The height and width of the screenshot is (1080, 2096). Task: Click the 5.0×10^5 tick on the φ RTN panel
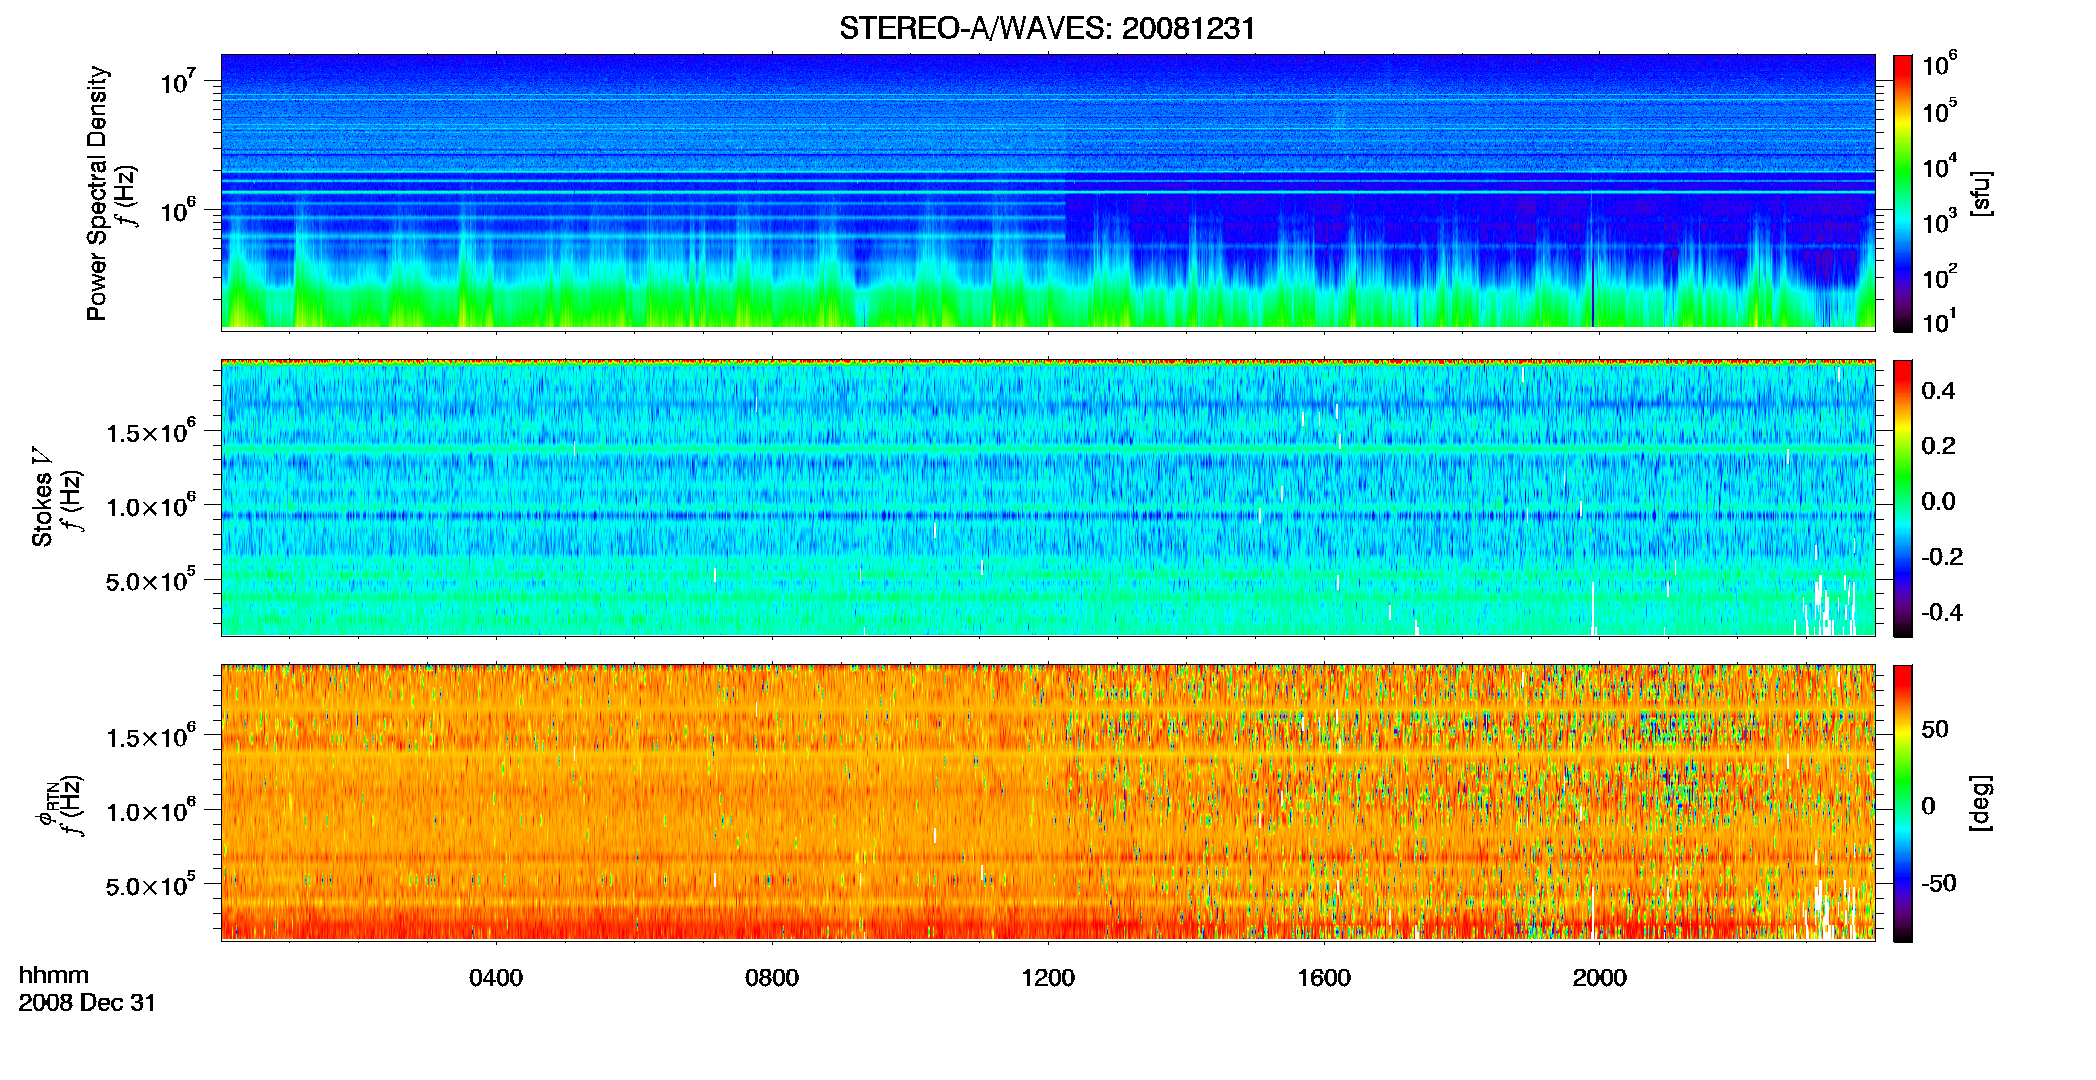tap(150, 885)
